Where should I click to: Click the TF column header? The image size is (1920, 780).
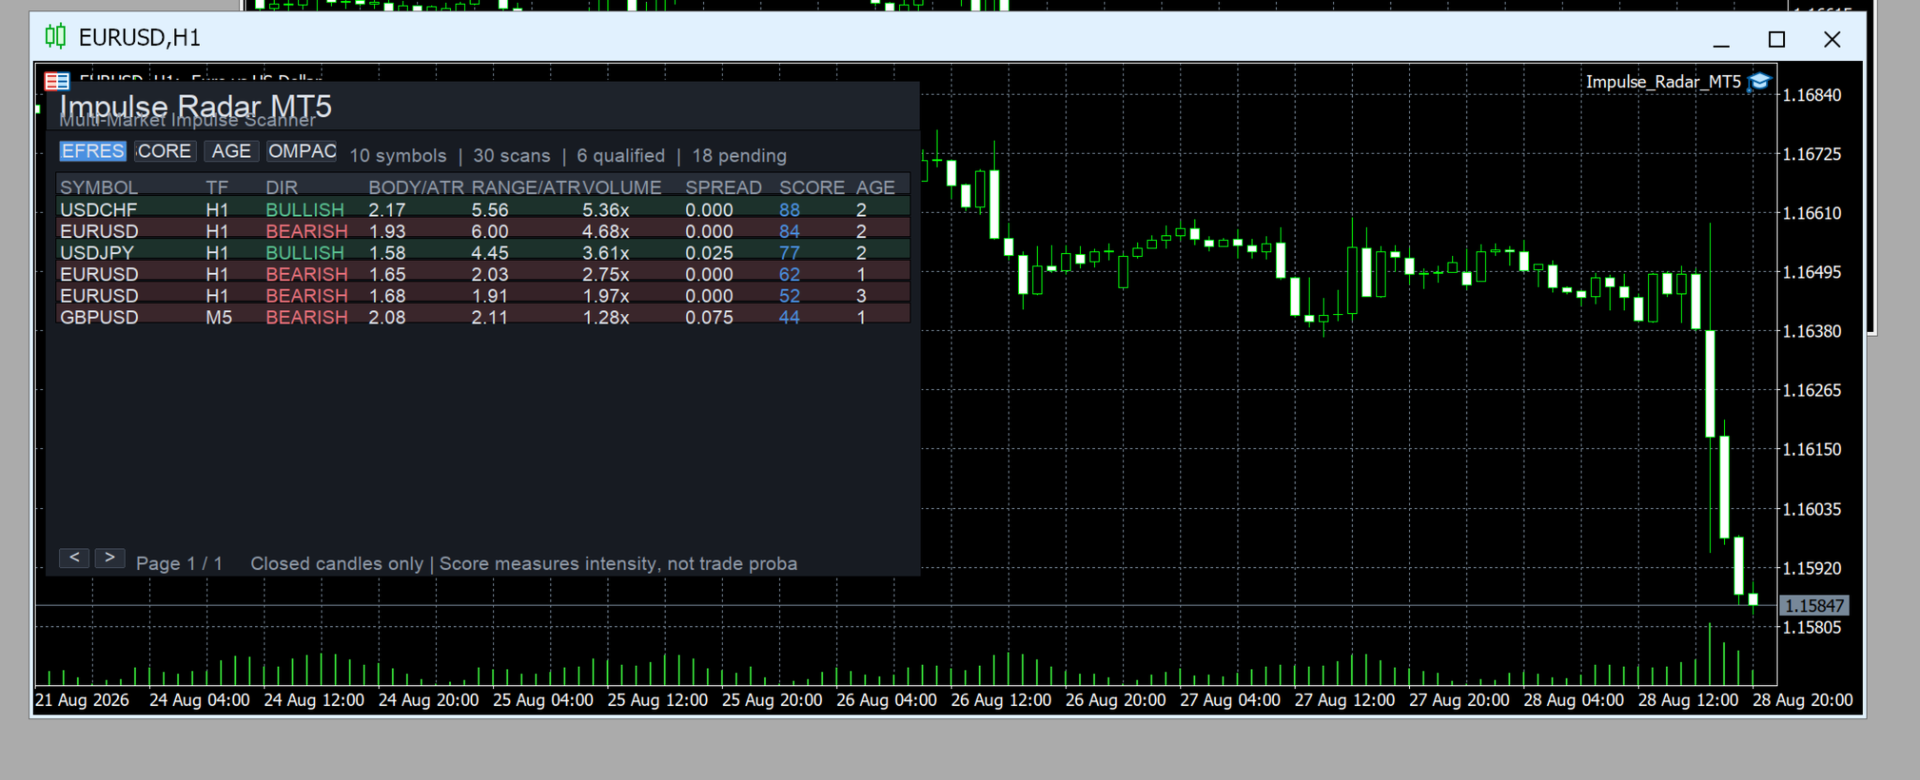(x=217, y=187)
